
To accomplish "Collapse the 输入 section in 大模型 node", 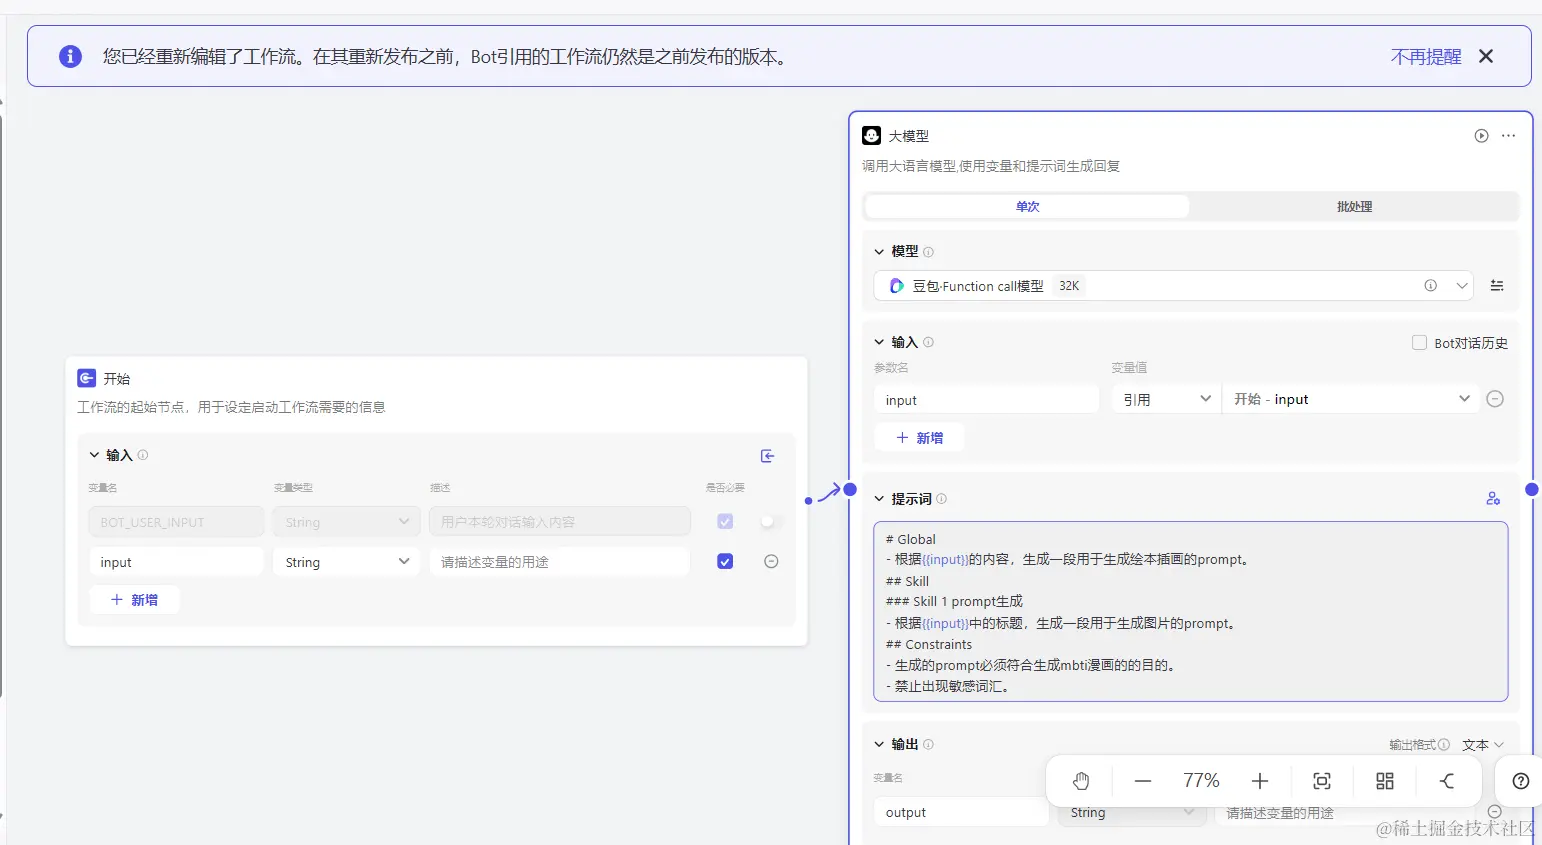I will click(879, 342).
